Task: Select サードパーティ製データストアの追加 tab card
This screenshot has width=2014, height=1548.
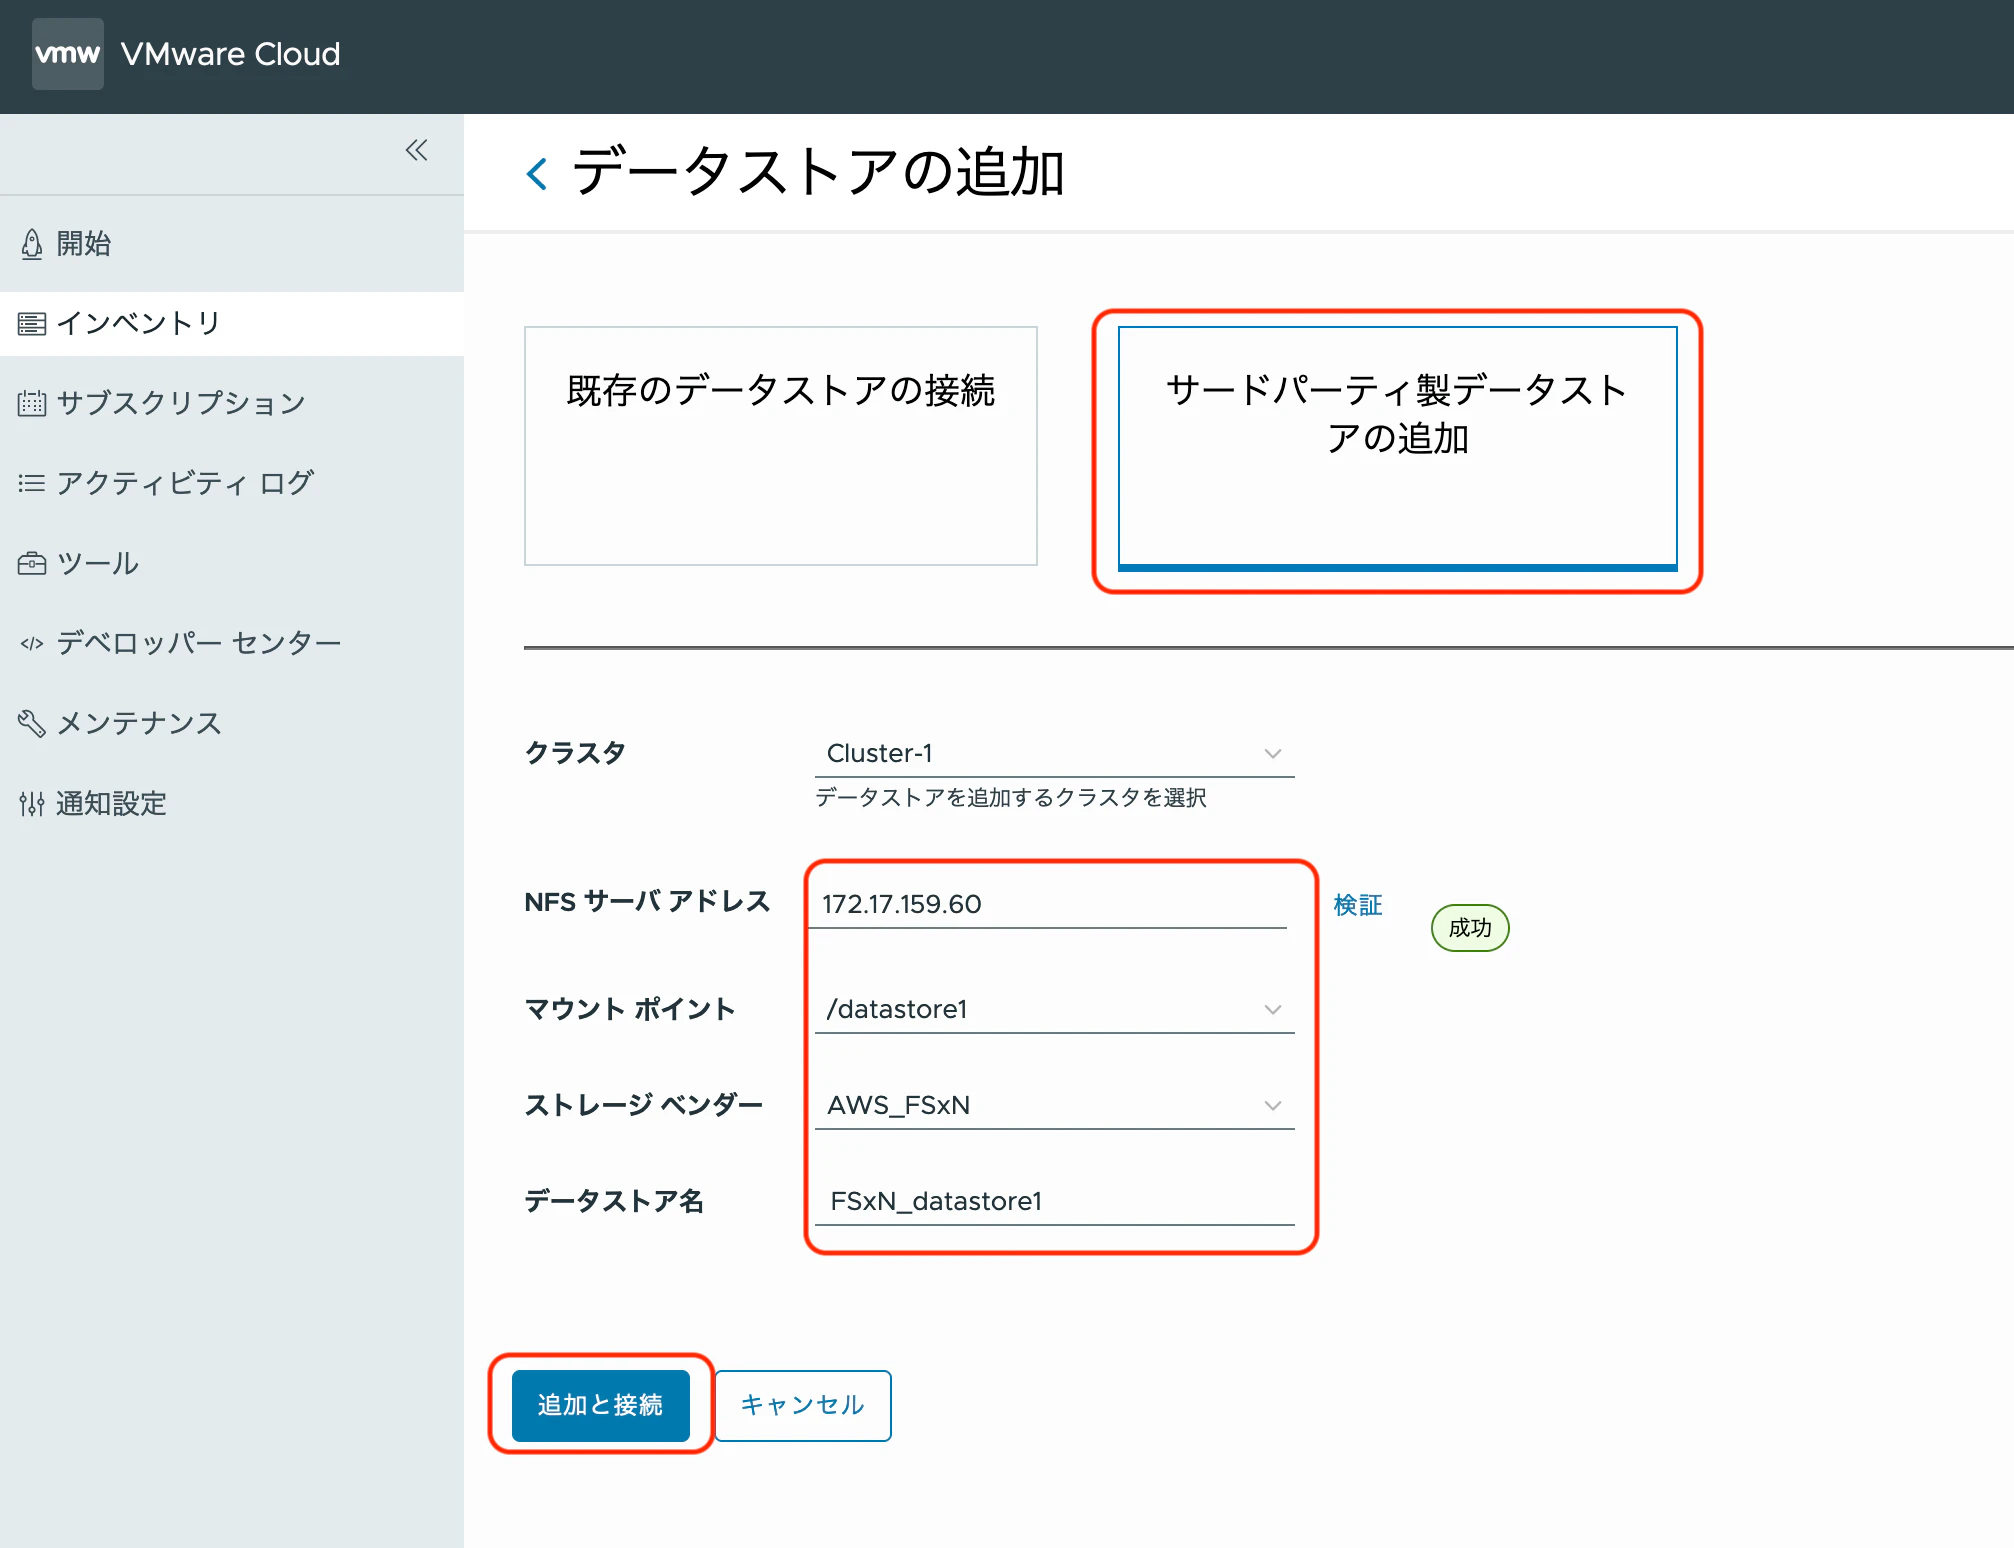Action: click(x=1396, y=446)
